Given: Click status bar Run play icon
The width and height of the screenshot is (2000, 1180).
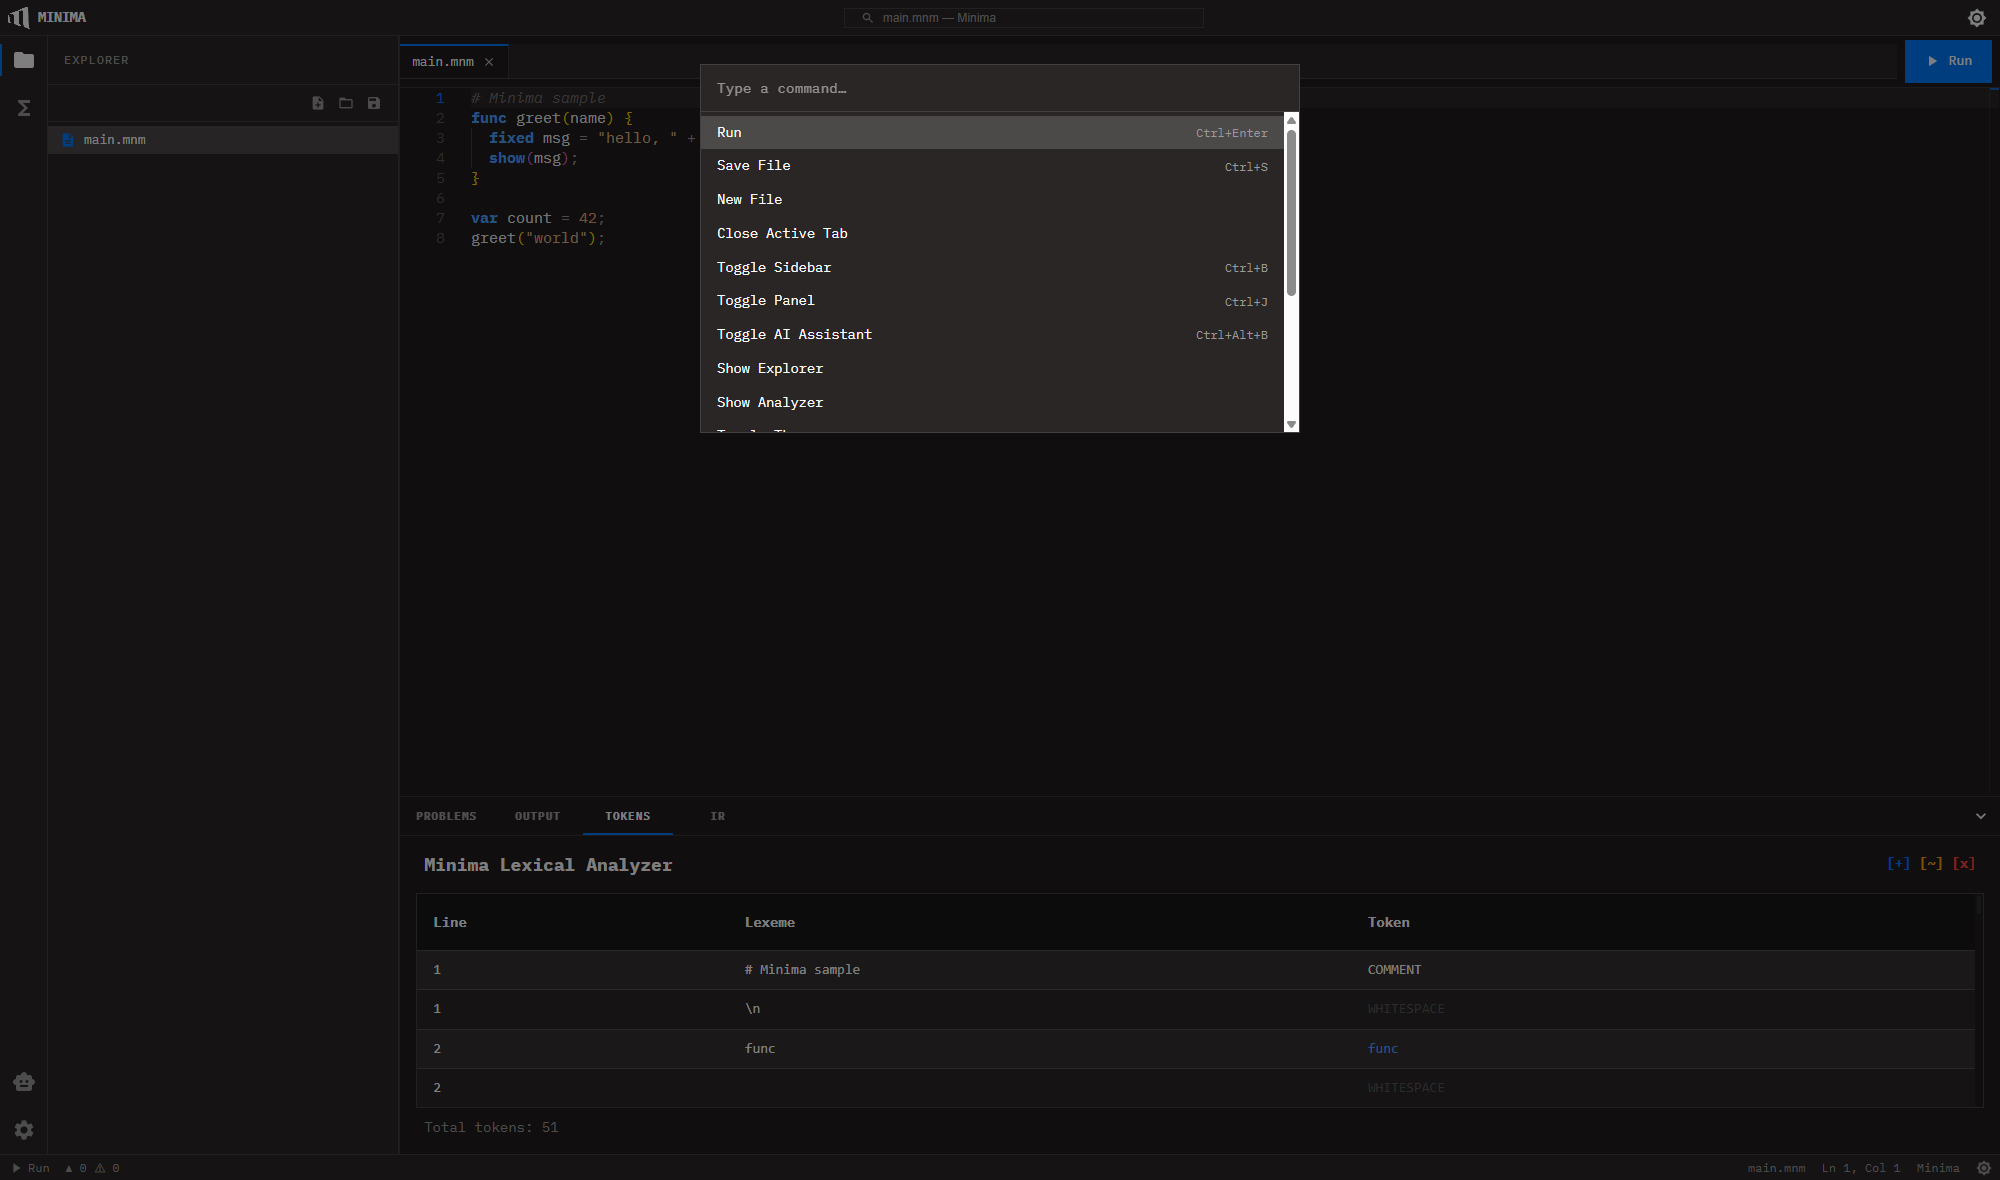Looking at the screenshot, I should pos(16,1168).
